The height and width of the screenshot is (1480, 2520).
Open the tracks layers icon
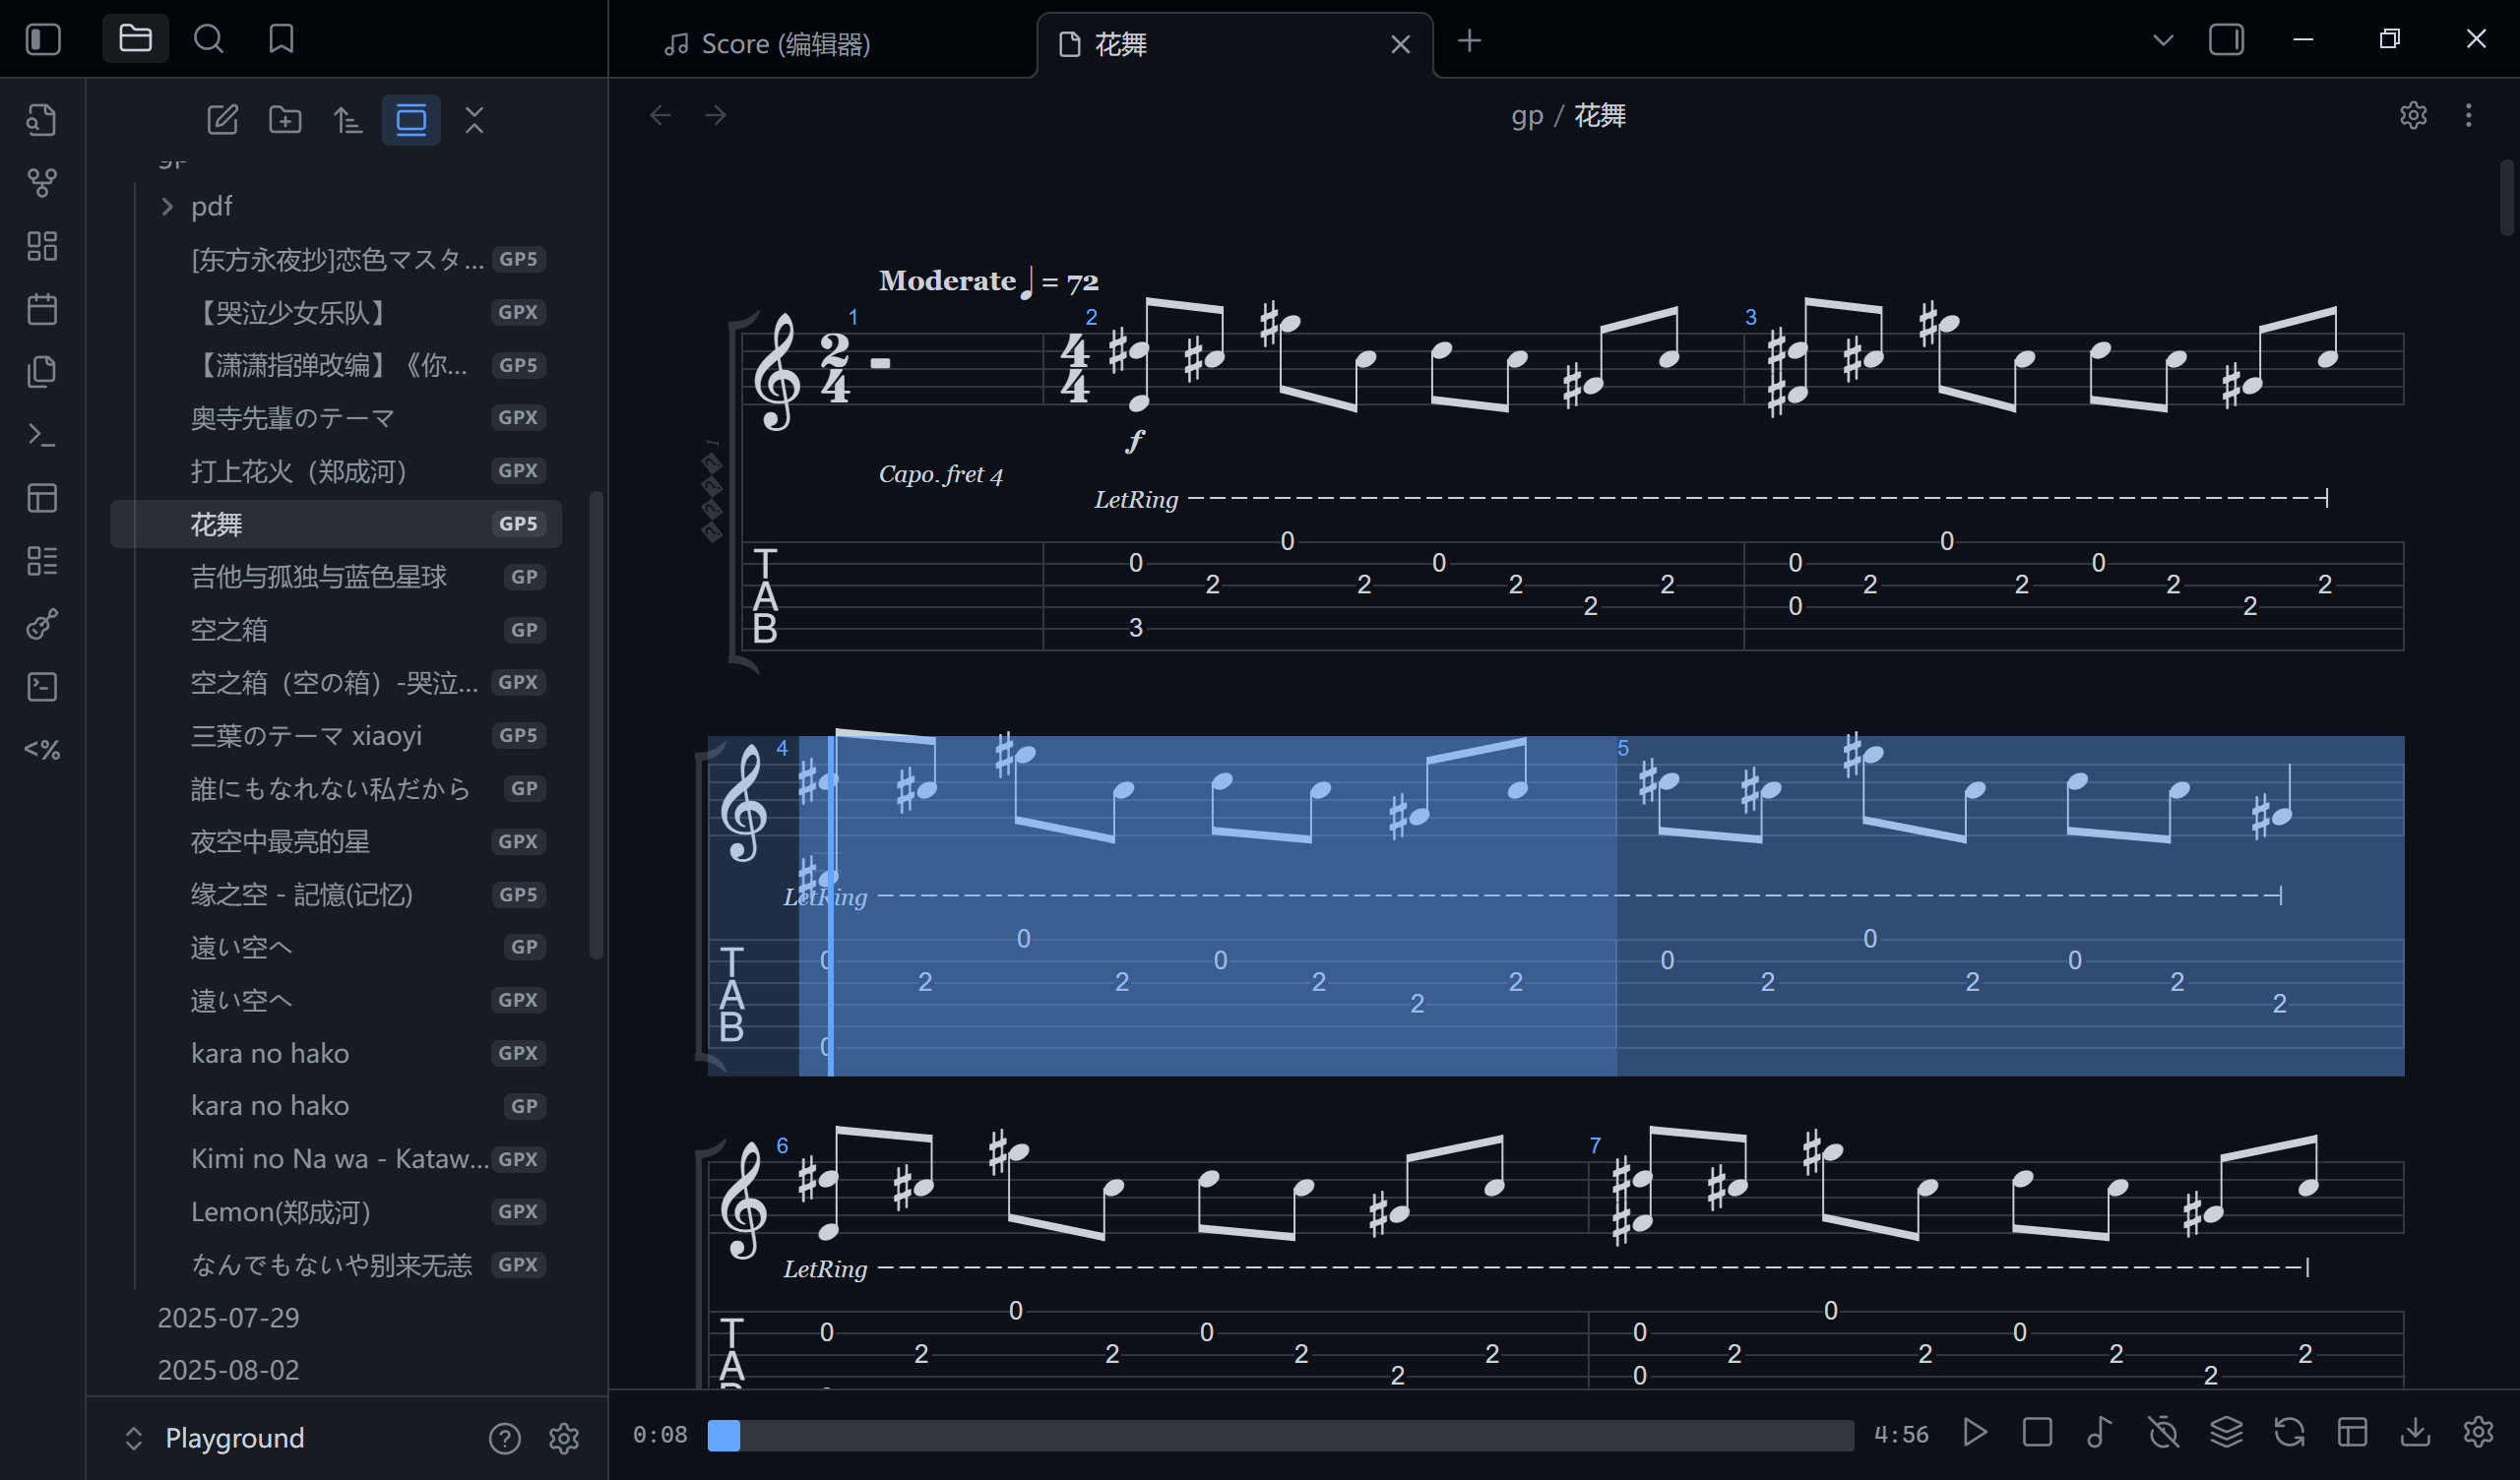click(2226, 1433)
